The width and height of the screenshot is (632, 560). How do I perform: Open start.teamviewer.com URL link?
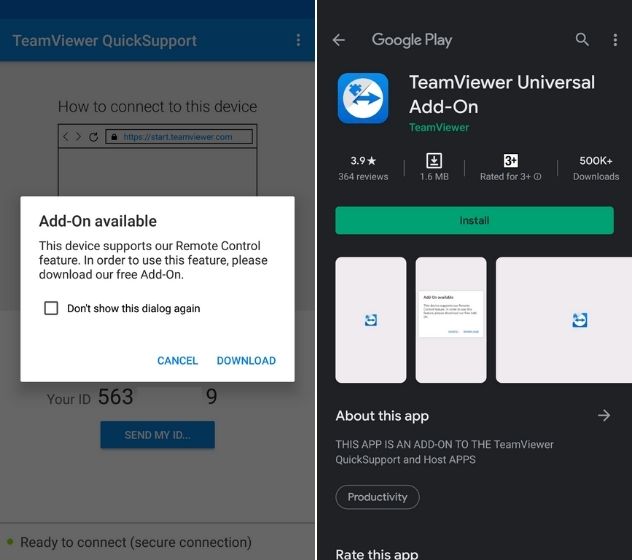178,137
